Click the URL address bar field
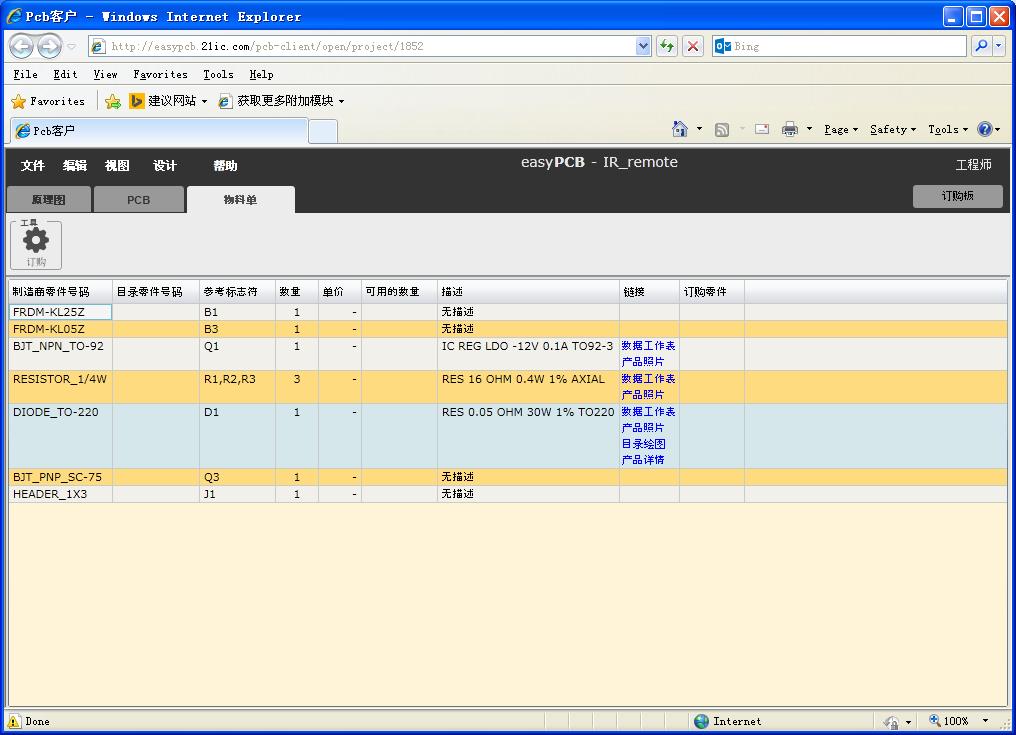This screenshot has height=735, width=1016. click(x=371, y=46)
